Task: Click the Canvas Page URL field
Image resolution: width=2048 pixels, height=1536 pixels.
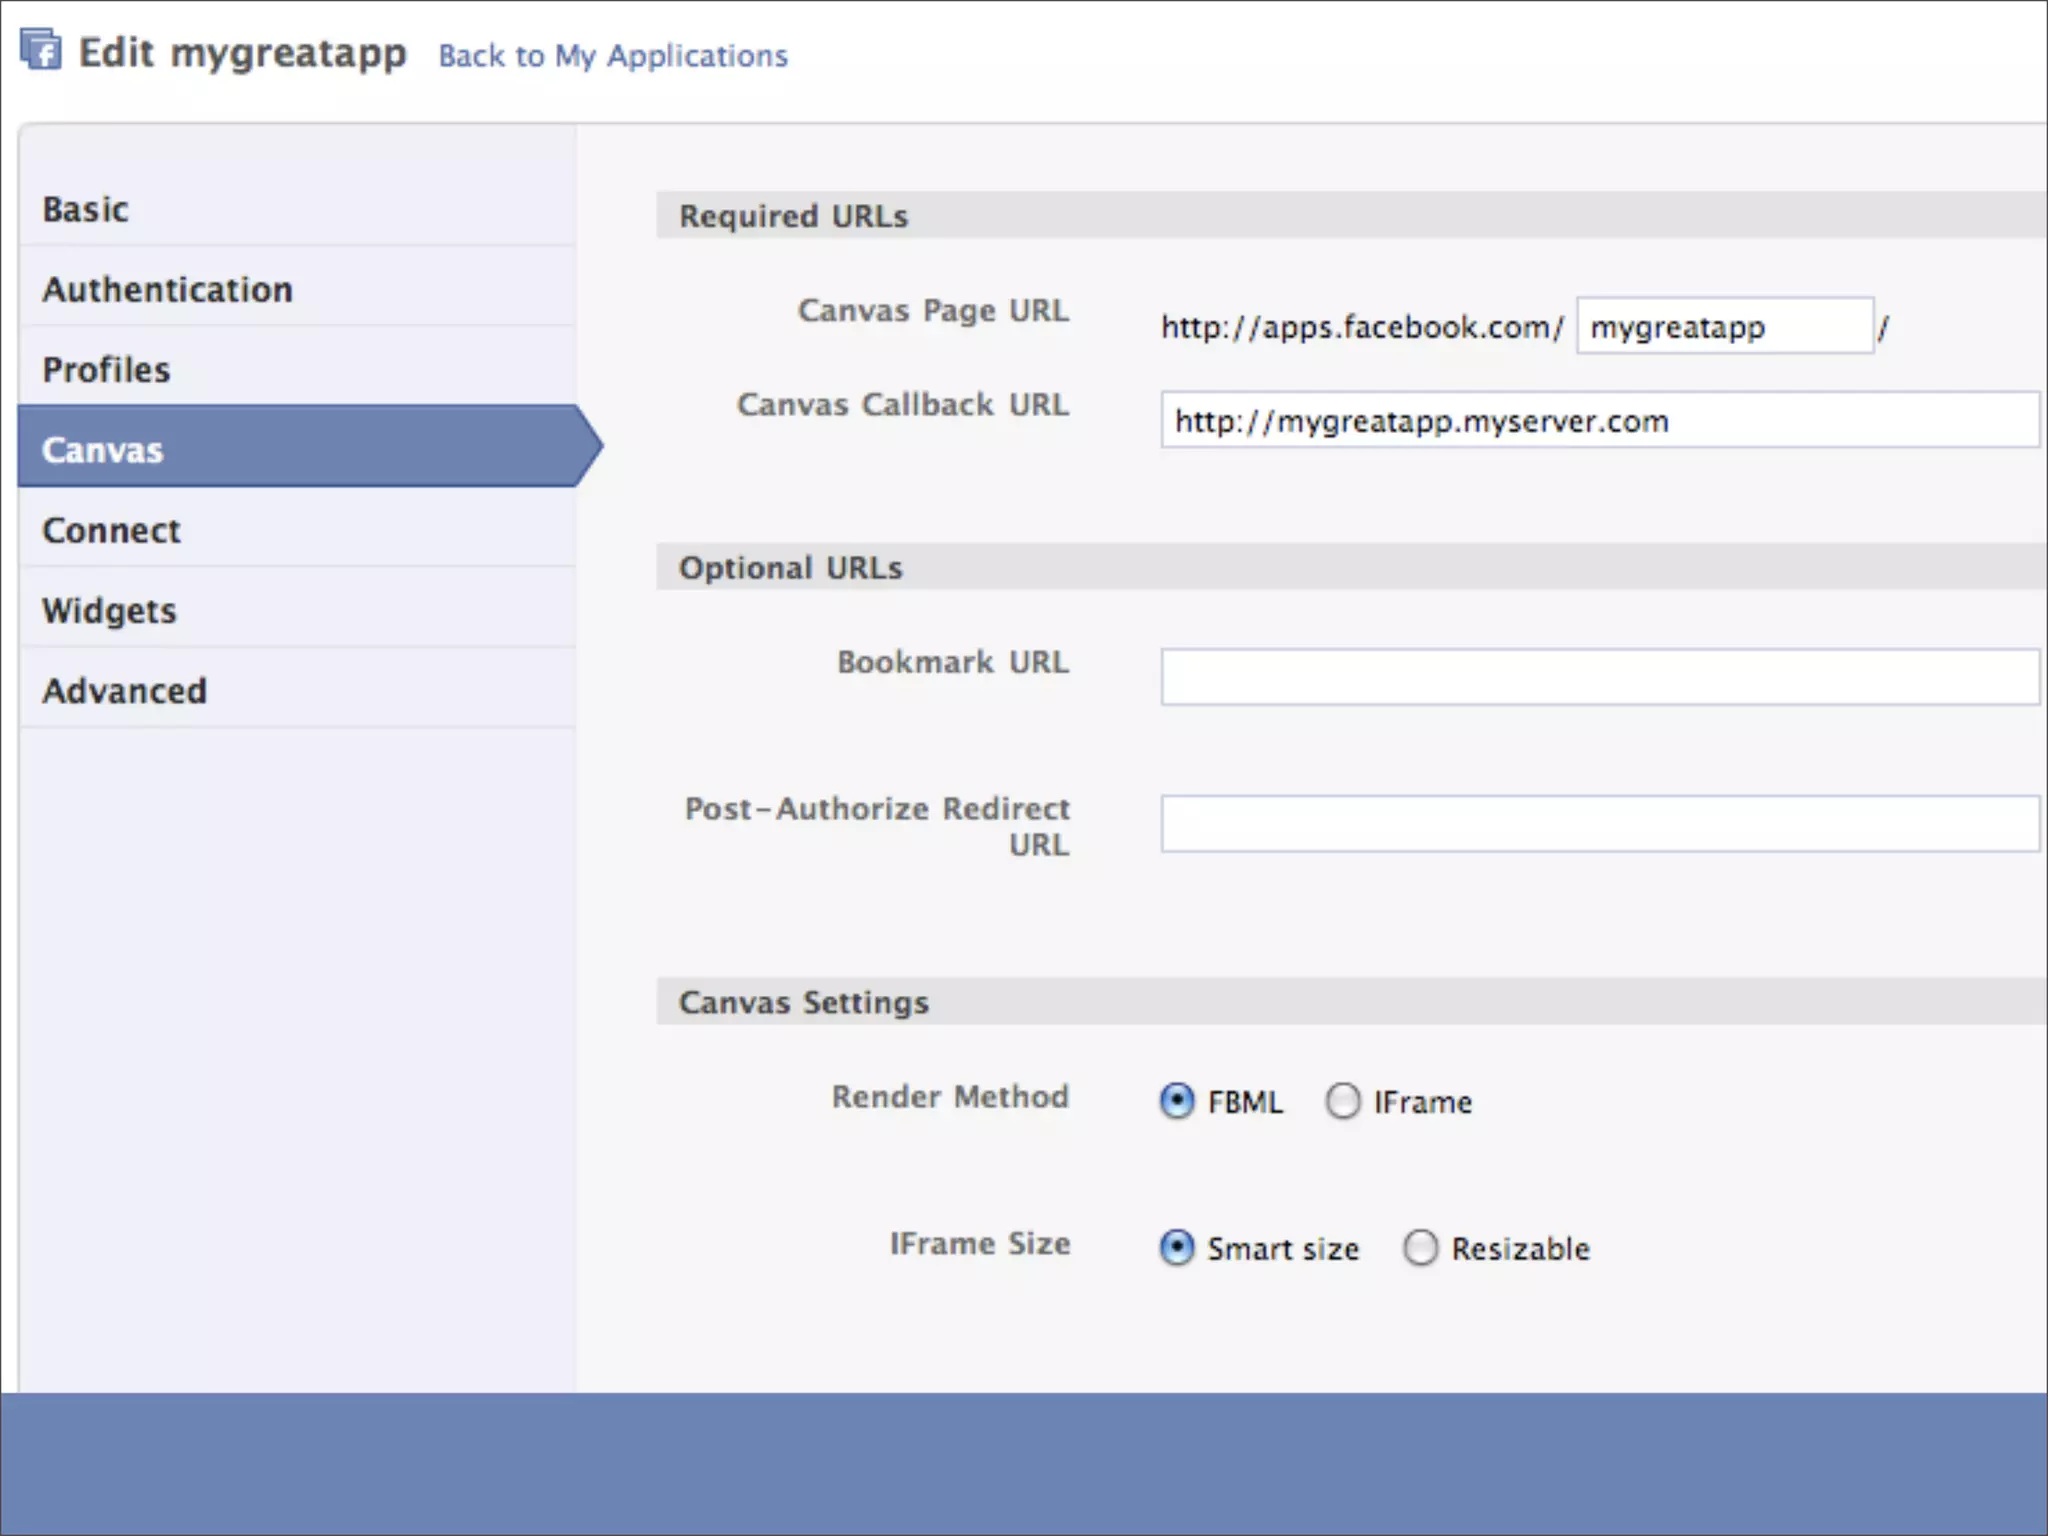Action: click(x=1723, y=327)
